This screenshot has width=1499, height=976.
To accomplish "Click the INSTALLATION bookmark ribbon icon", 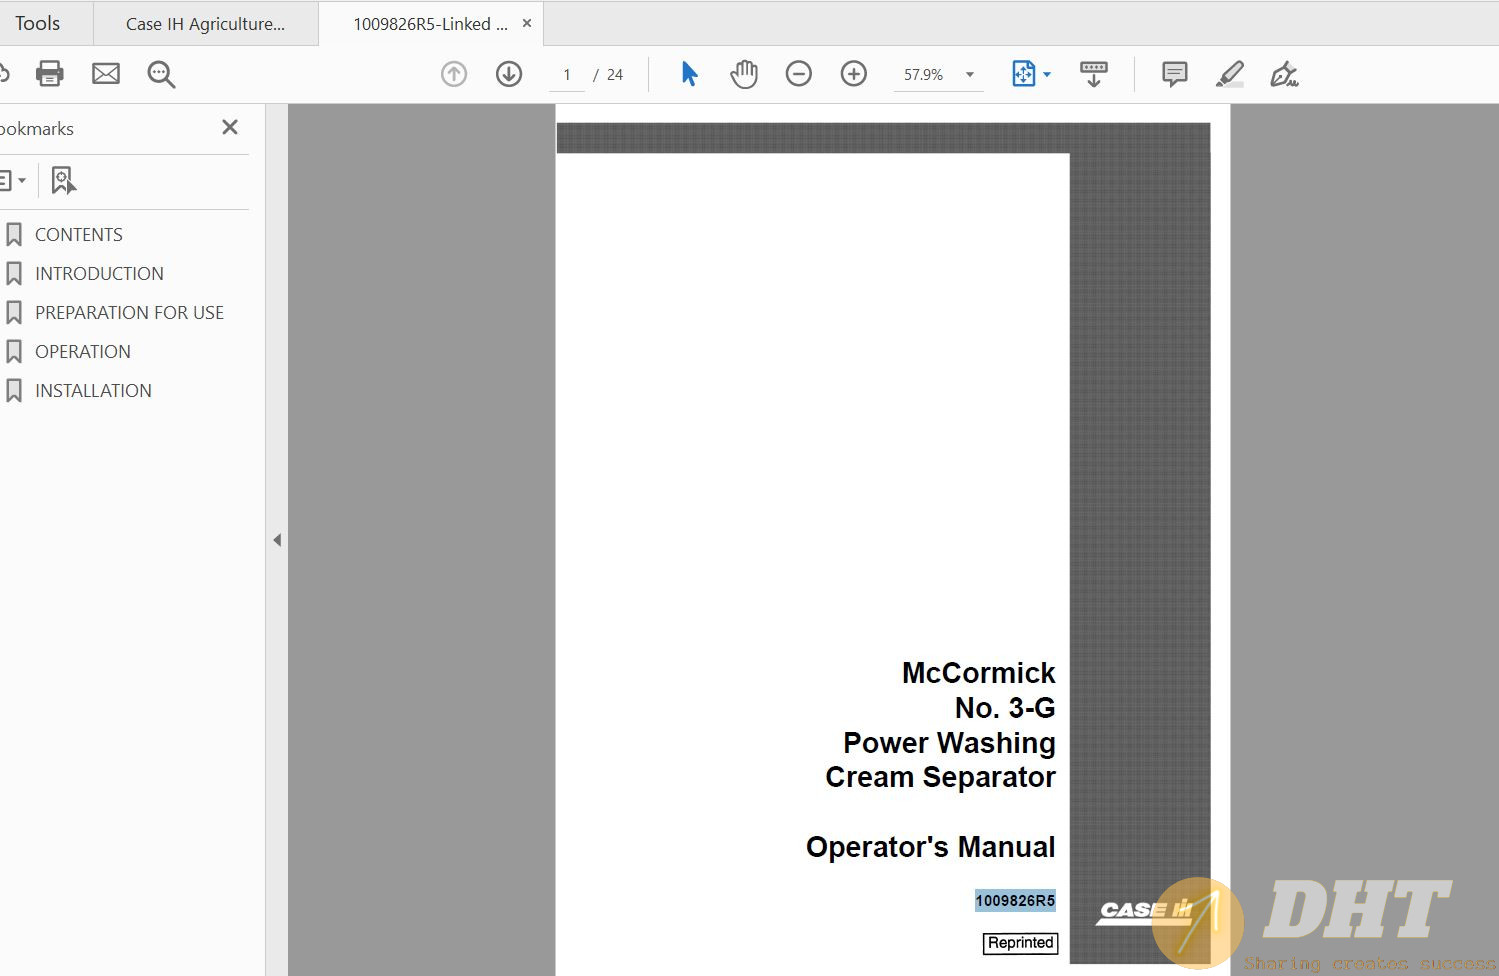I will tap(14, 391).
